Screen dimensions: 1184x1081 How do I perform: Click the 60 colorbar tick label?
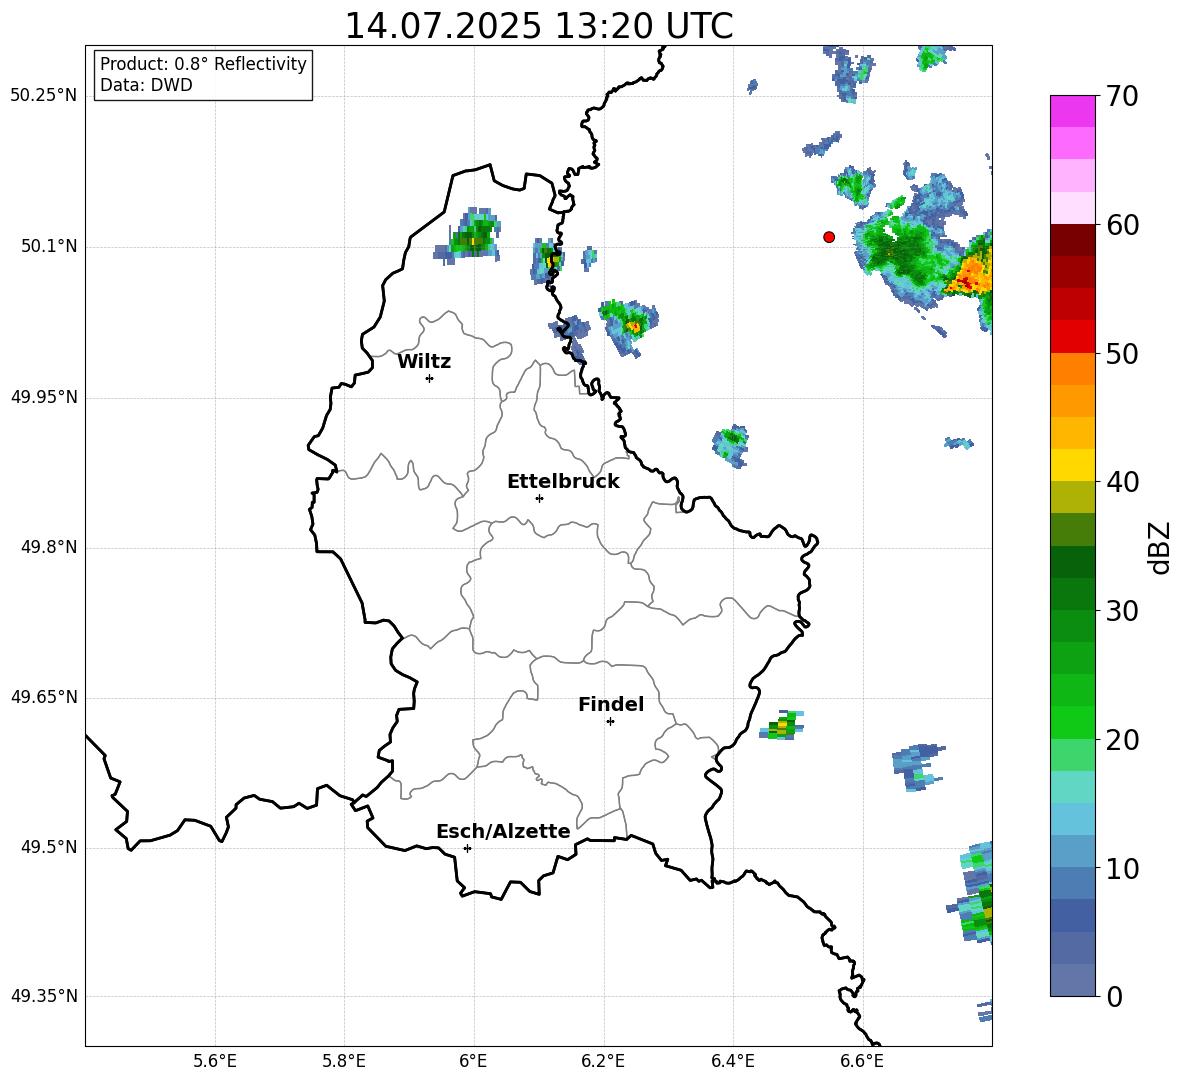[x=1121, y=225]
